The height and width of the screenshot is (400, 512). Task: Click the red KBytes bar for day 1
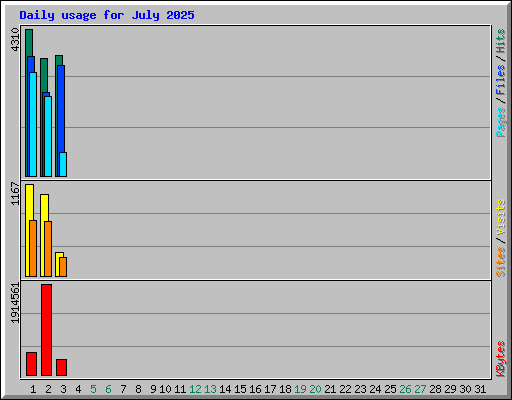pyautogui.click(x=31, y=364)
